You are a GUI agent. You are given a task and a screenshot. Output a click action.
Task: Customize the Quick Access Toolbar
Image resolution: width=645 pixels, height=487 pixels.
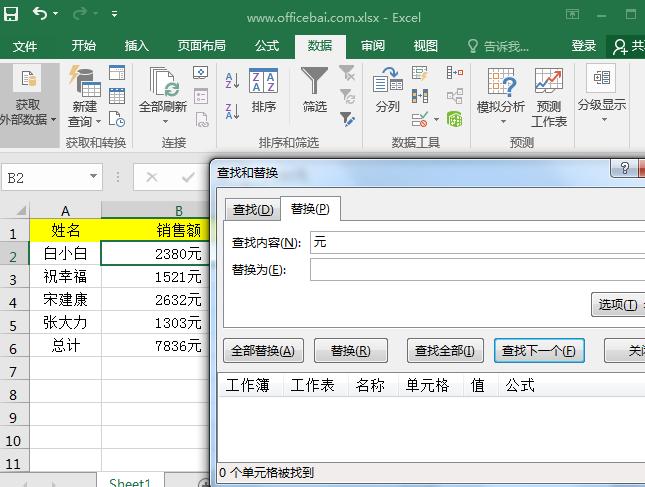(x=114, y=14)
